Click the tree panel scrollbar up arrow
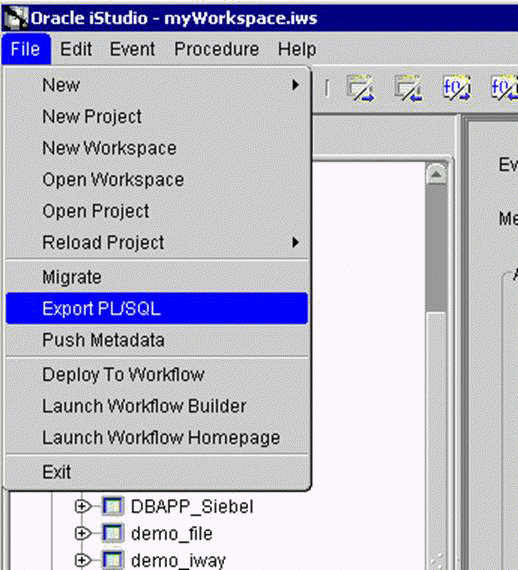Image resolution: width=518 pixels, height=570 pixels. [436, 174]
